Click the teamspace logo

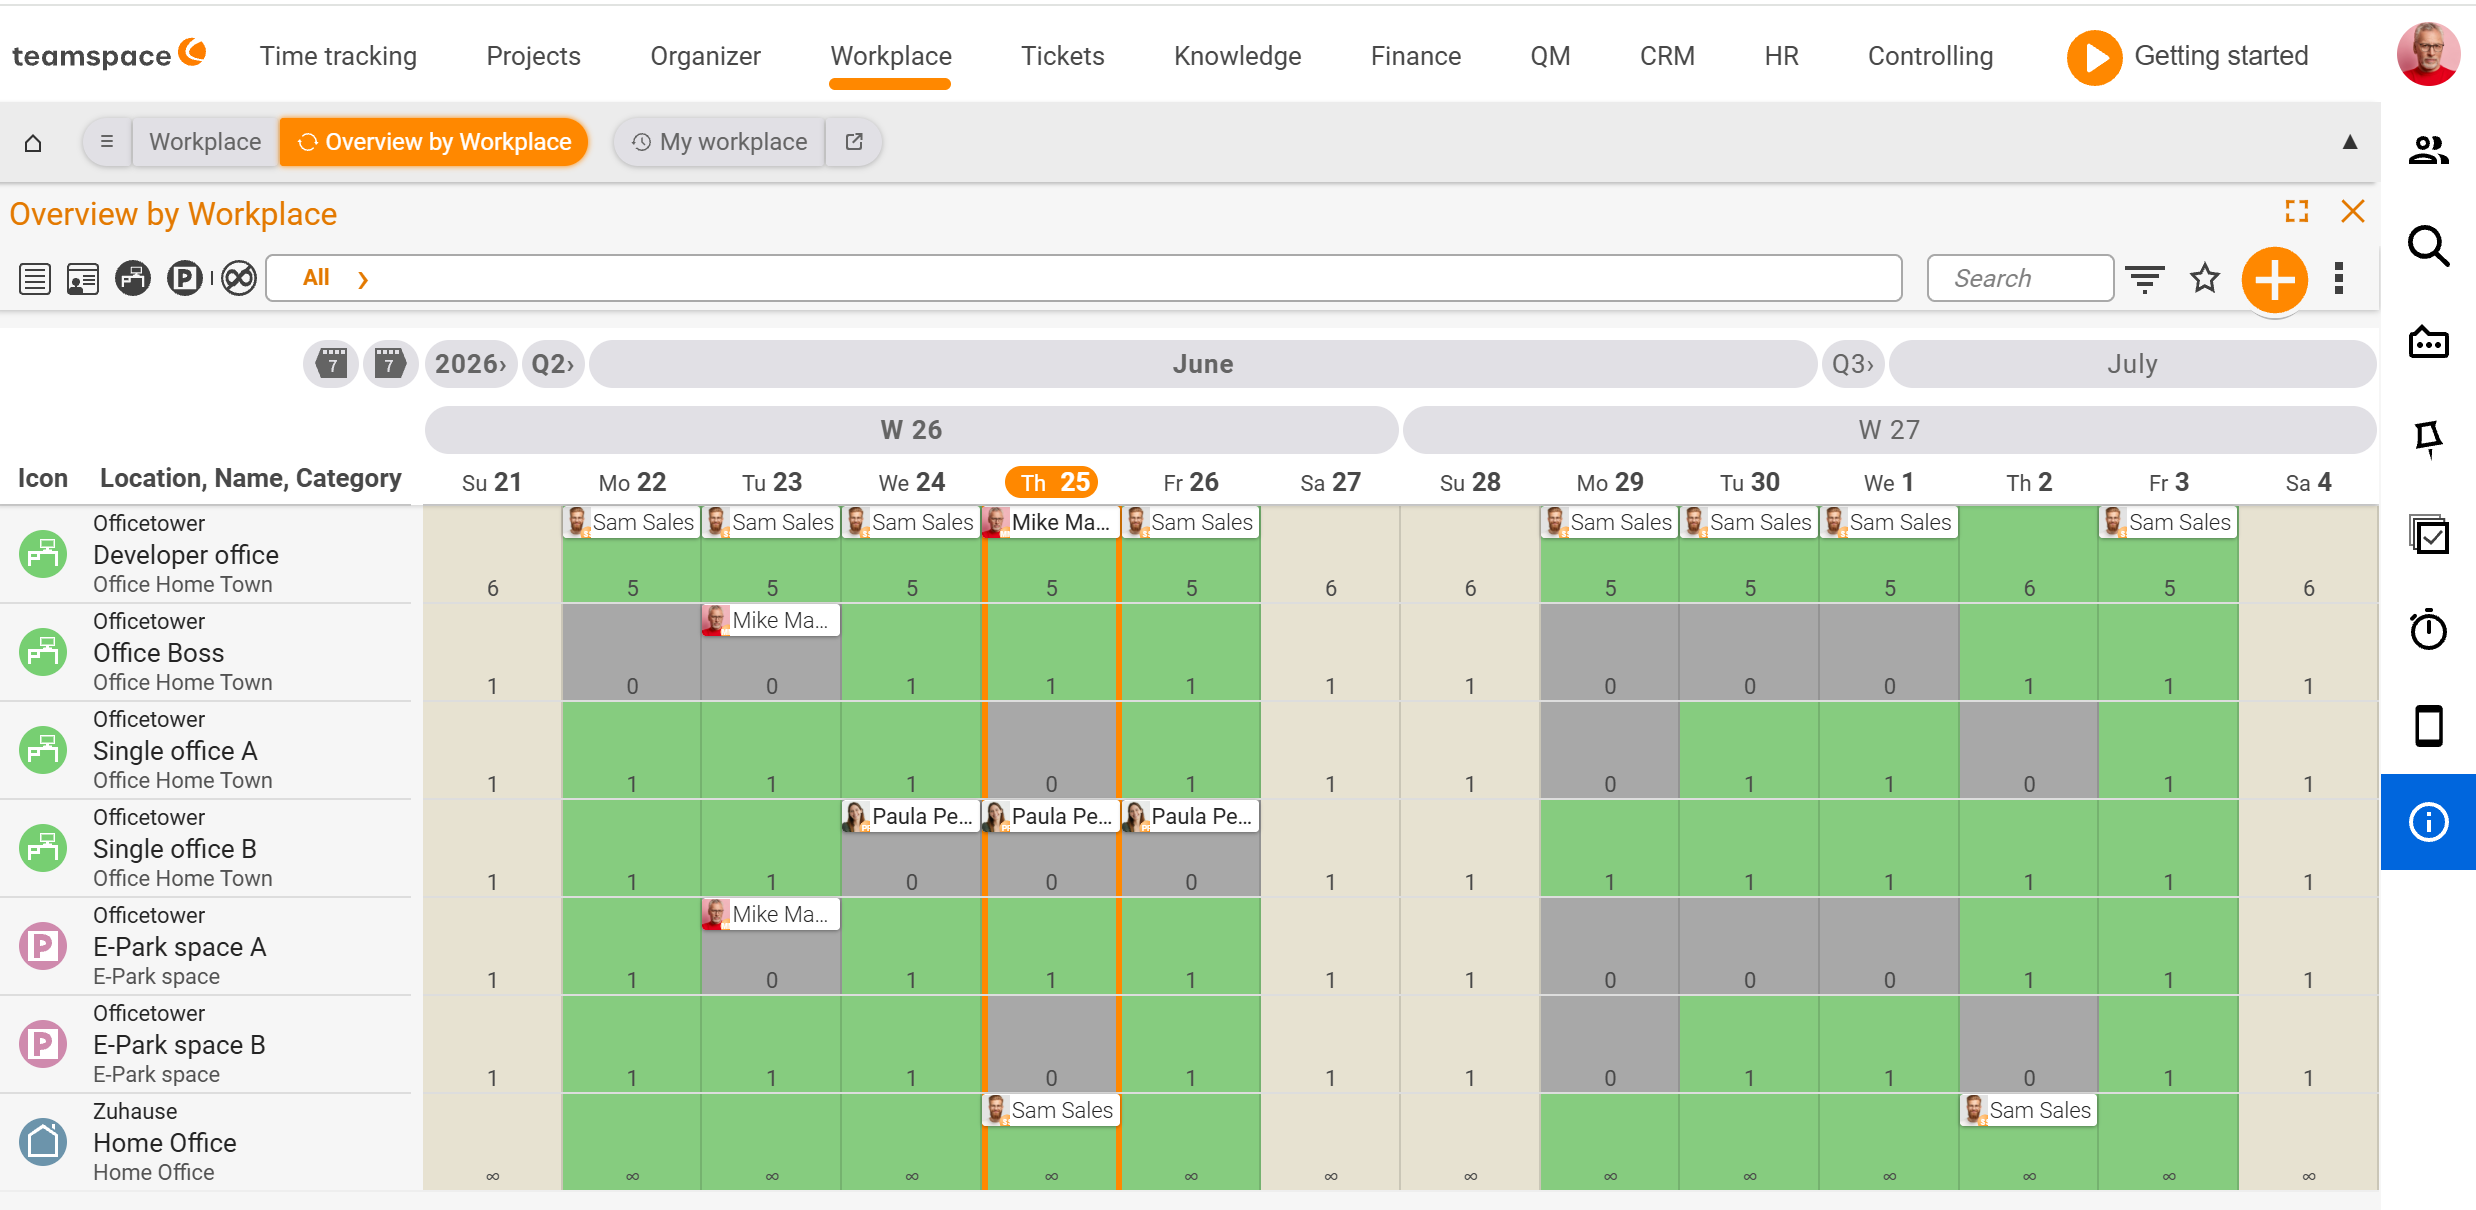(108, 55)
